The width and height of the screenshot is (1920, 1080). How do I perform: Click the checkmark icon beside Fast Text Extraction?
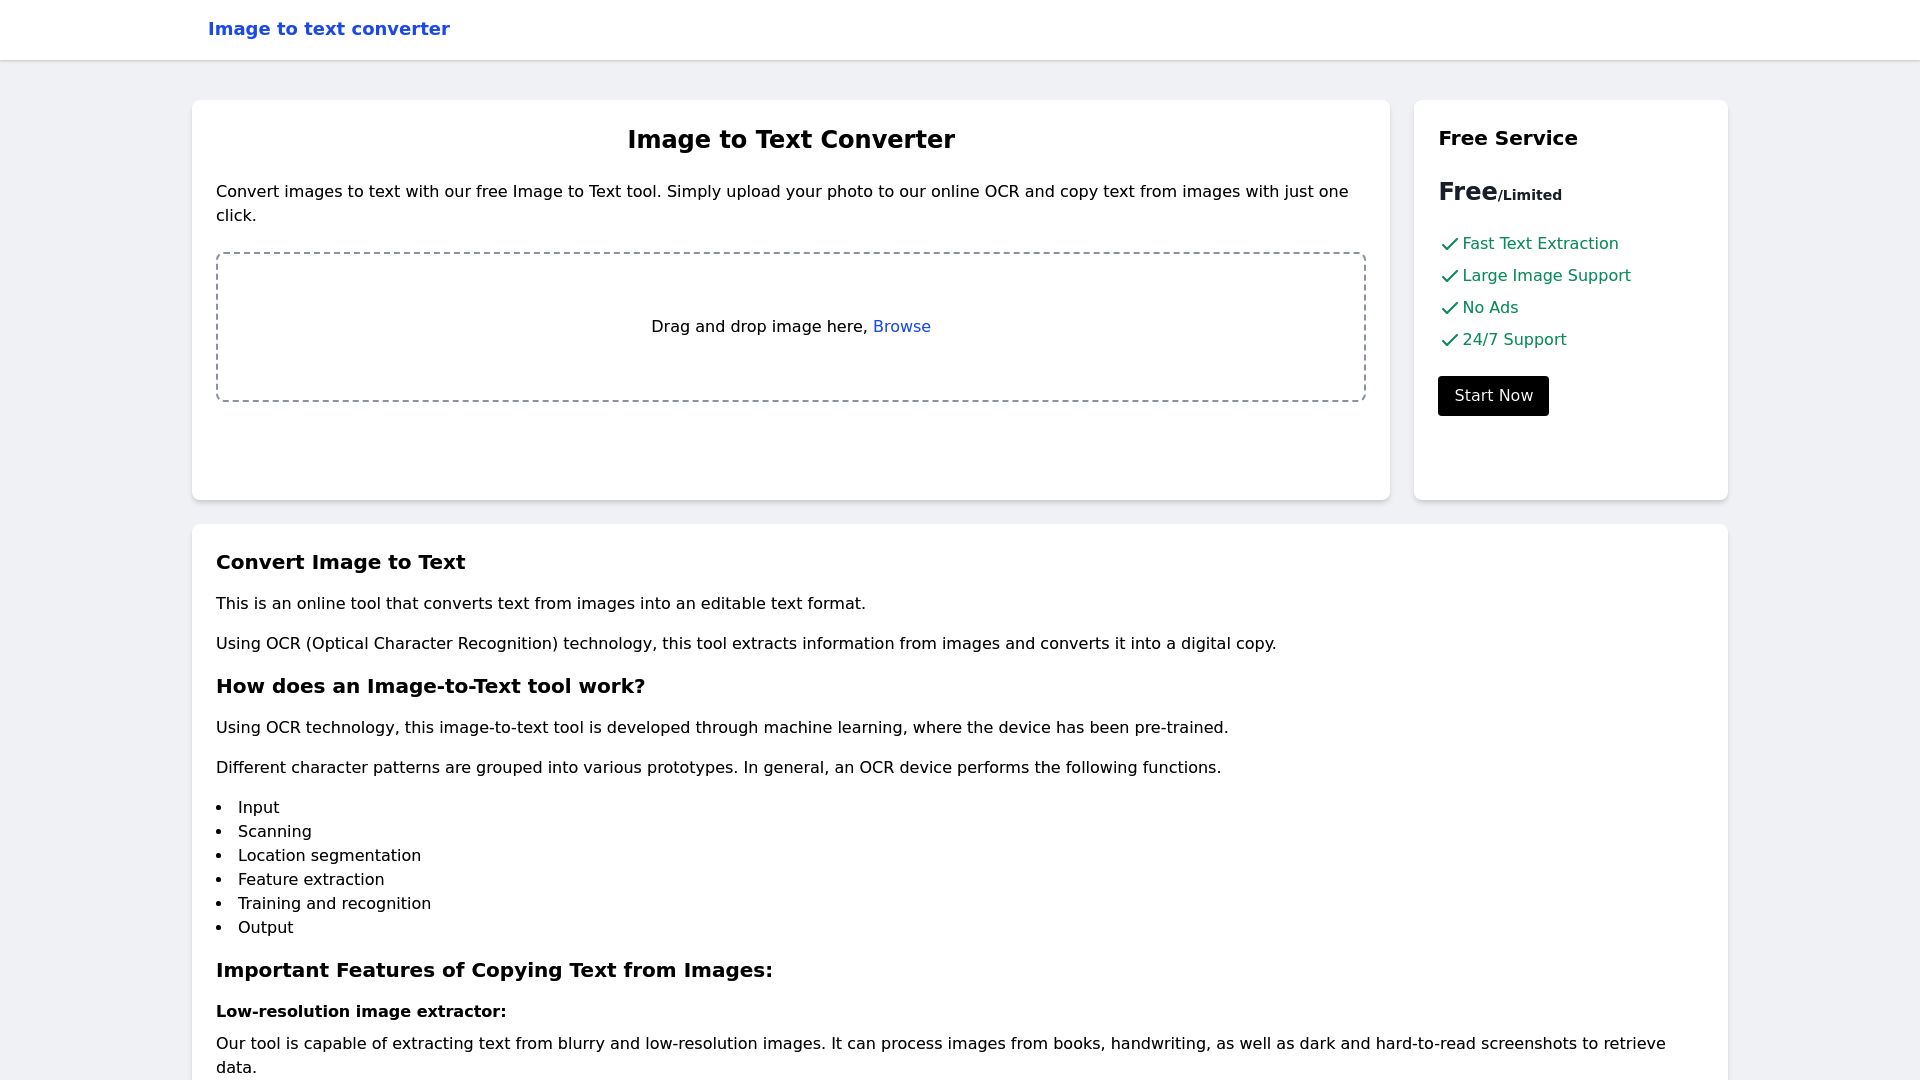pos(1451,244)
